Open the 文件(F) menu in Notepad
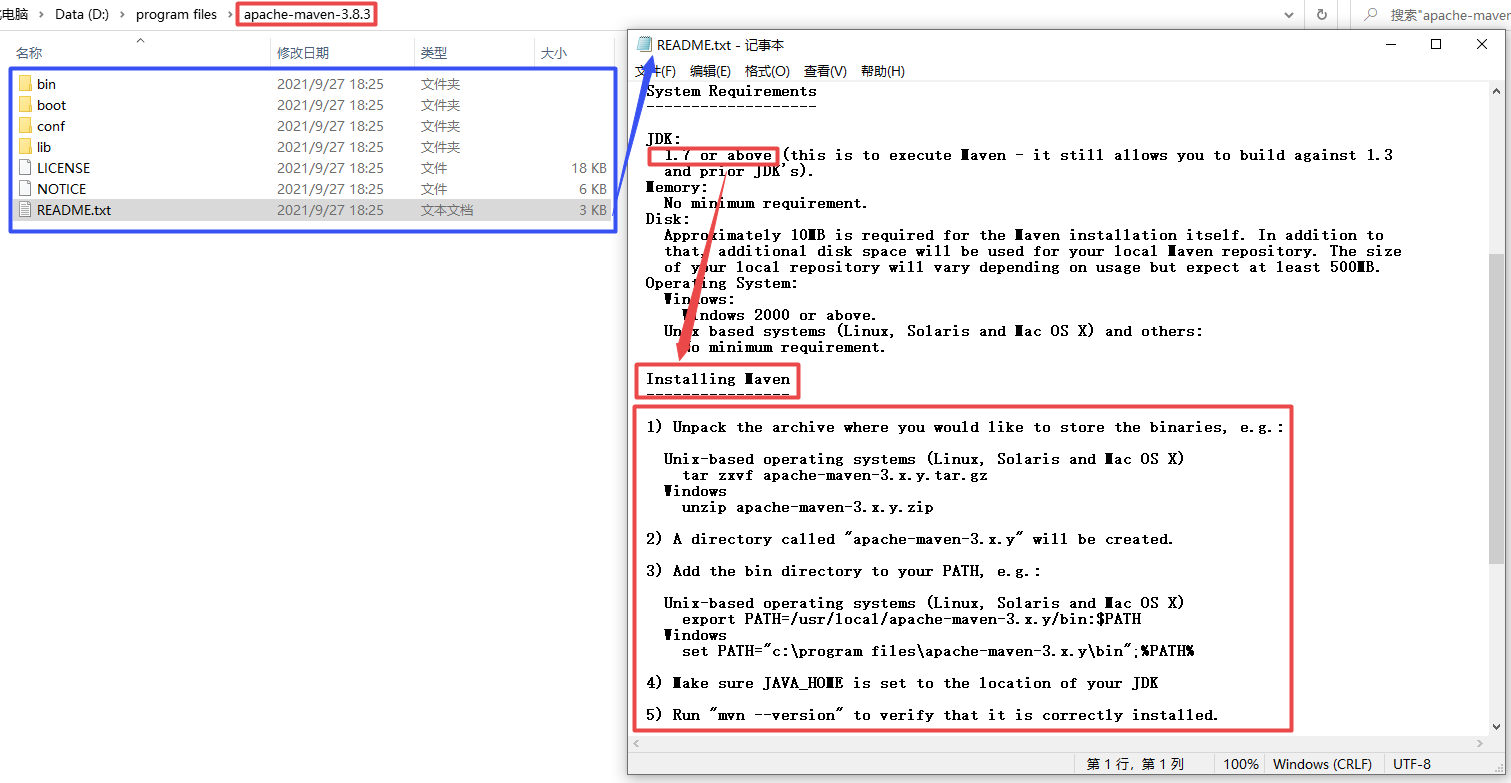This screenshot has width=1511, height=783. tap(656, 72)
